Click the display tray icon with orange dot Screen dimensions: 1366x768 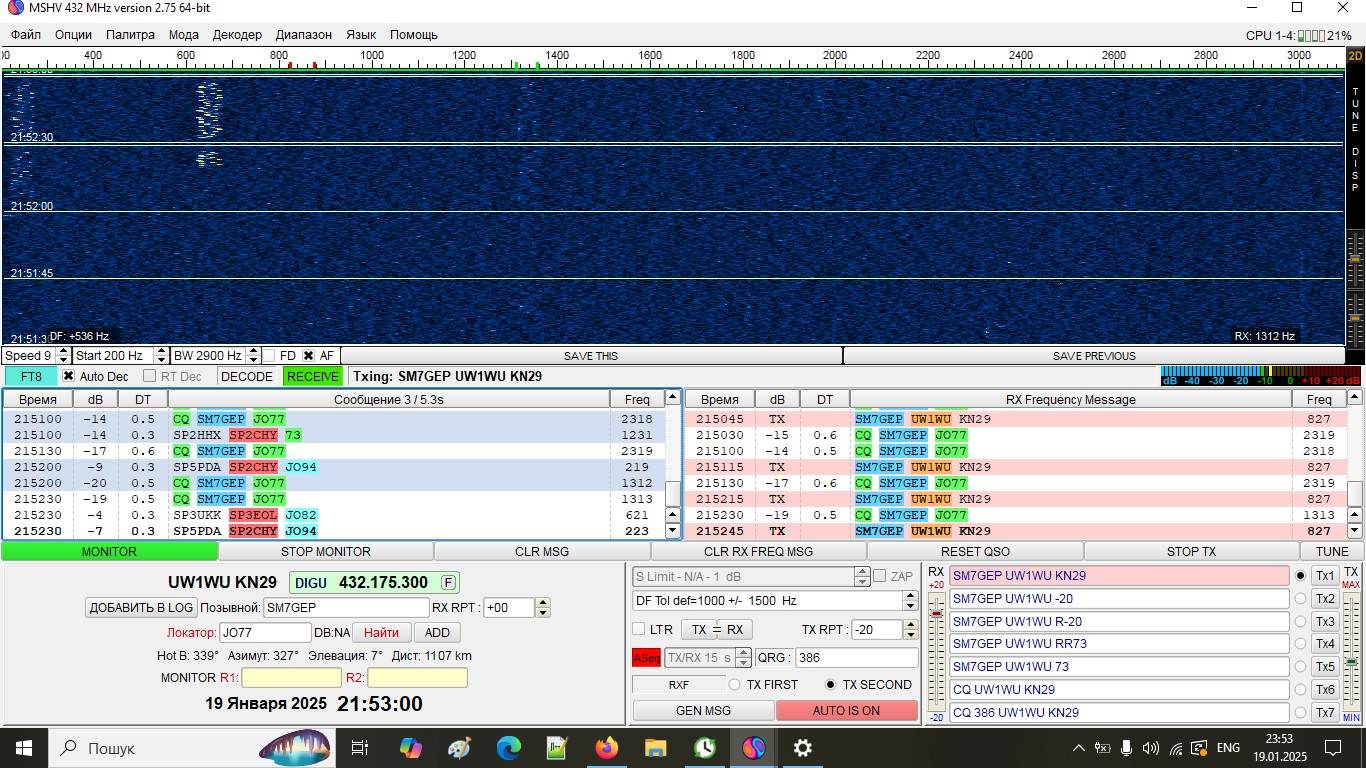click(x=1199, y=748)
